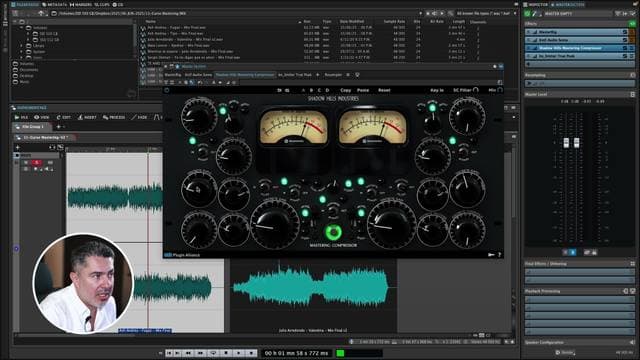Click Reset in the plugin toolbar
The height and width of the screenshot is (360, 640).
[x=384, y=90]
